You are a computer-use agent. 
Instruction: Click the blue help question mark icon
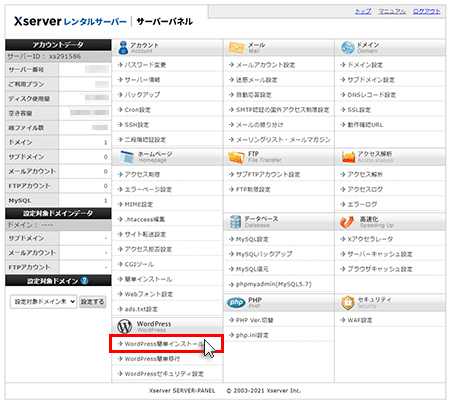point(84,281)
